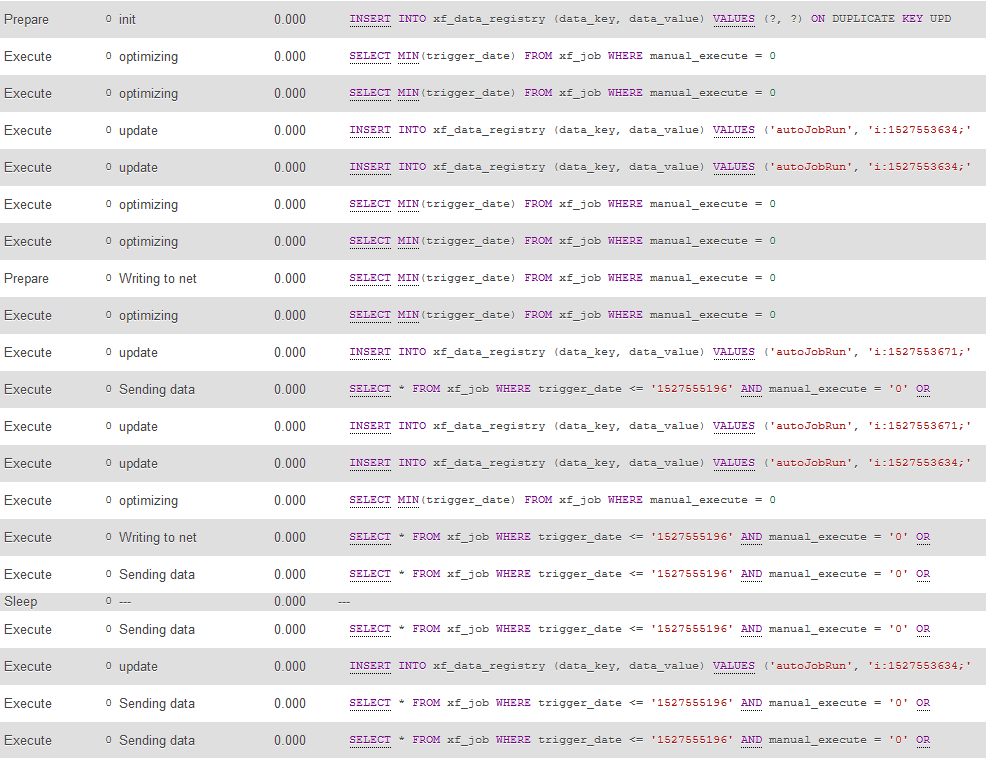Select 'Writing to net' state in the Execute row
The height and width of the screenshot is (758, 986).
(157, 538)
